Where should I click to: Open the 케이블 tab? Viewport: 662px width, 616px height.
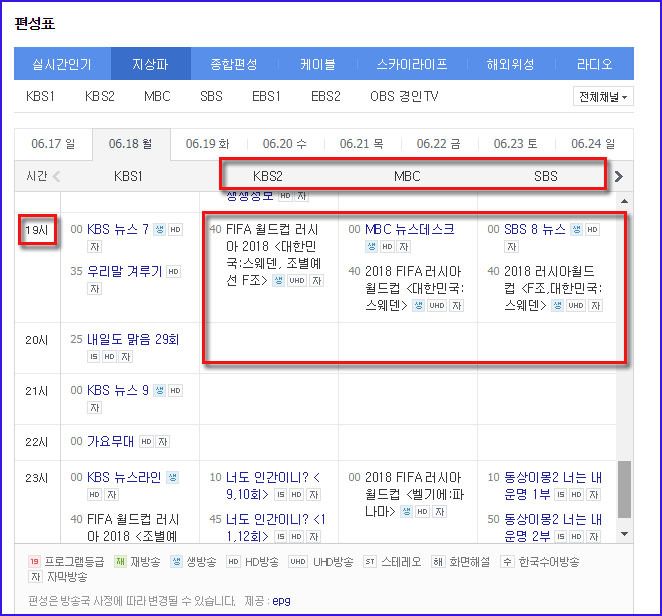click(318, 64)
